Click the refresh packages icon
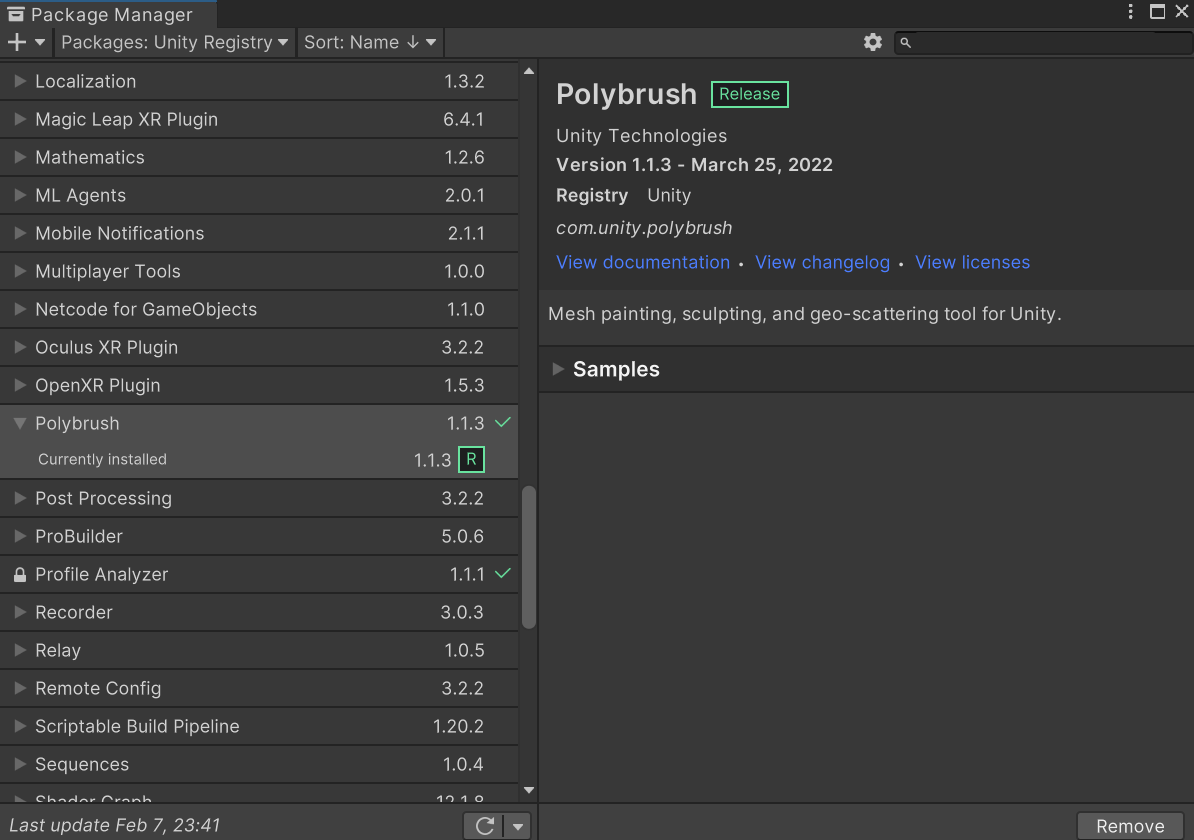Screen dimensions: 1194x840 coord(484,826)
